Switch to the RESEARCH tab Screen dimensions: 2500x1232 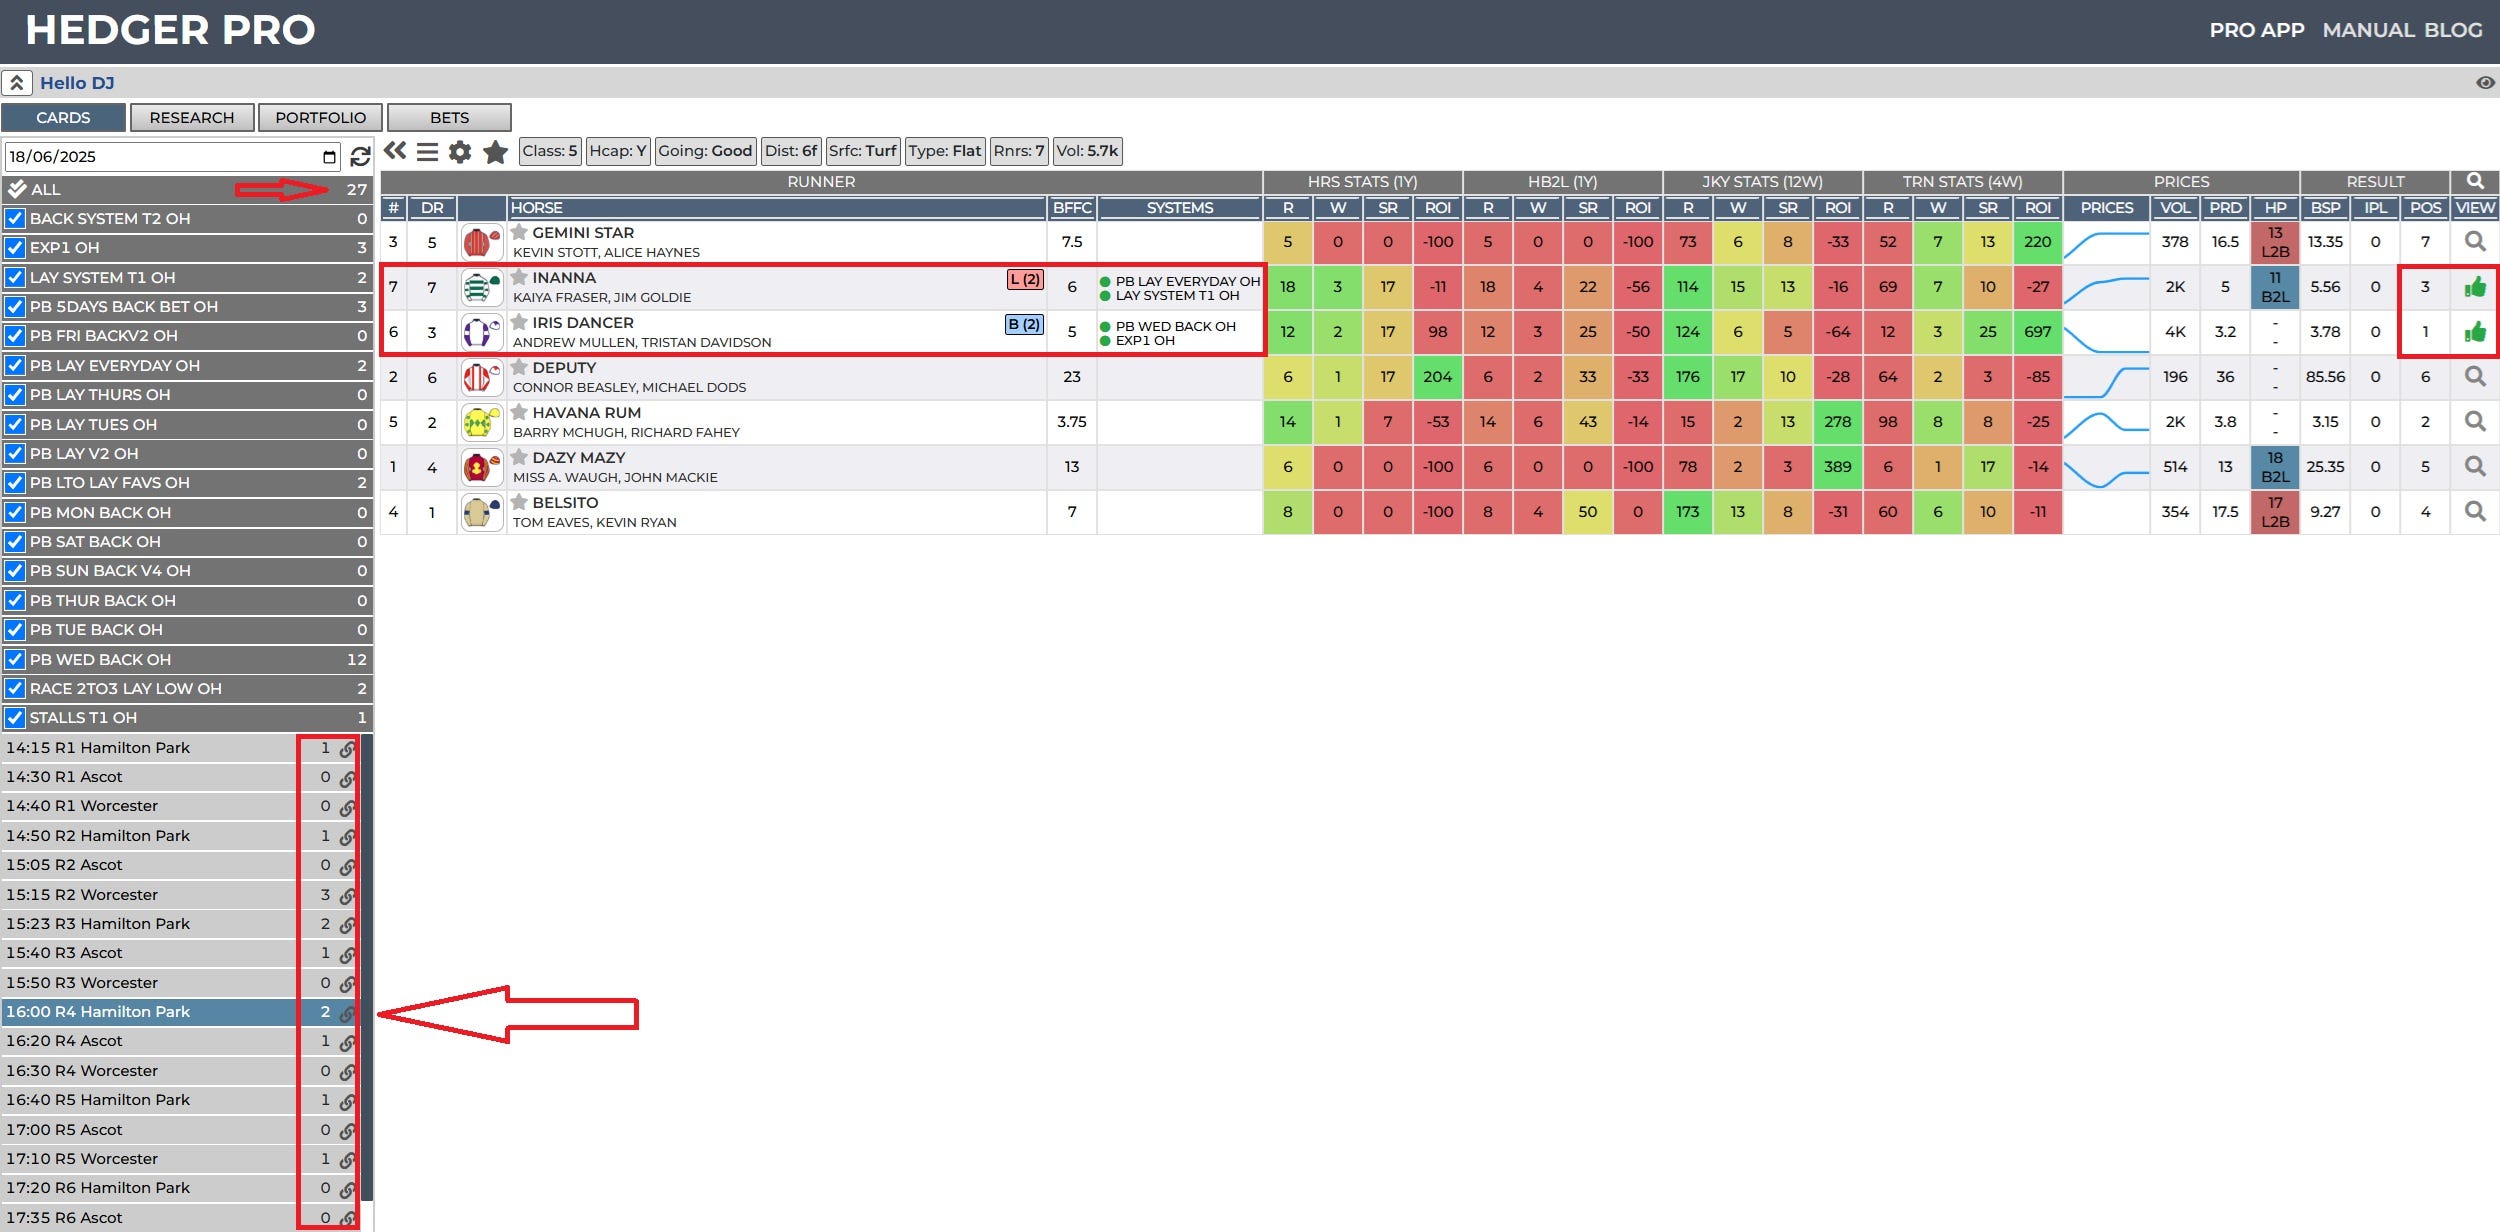click(x=192, y=118)
